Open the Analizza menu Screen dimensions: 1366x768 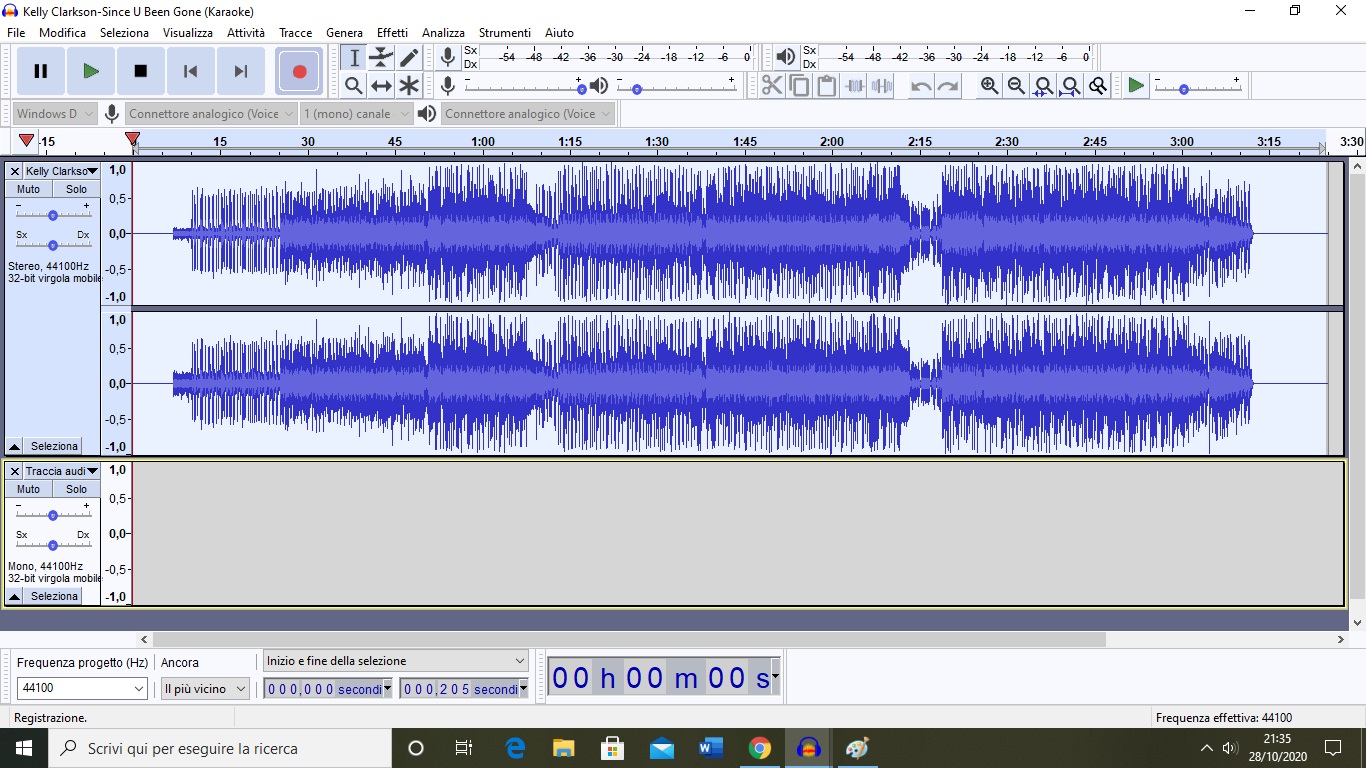click(444, 33)
